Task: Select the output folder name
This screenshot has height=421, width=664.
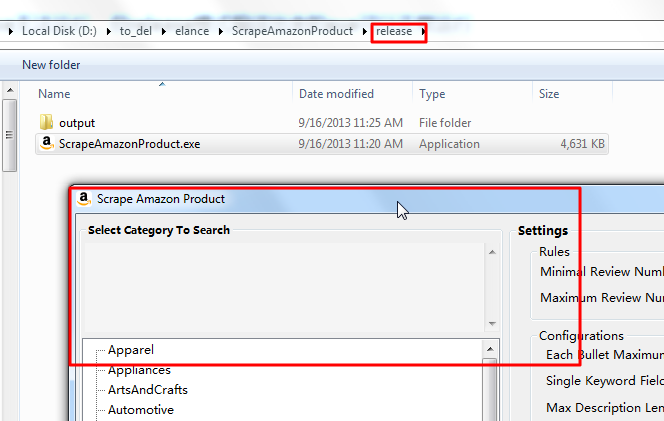Action: [77, 123]
